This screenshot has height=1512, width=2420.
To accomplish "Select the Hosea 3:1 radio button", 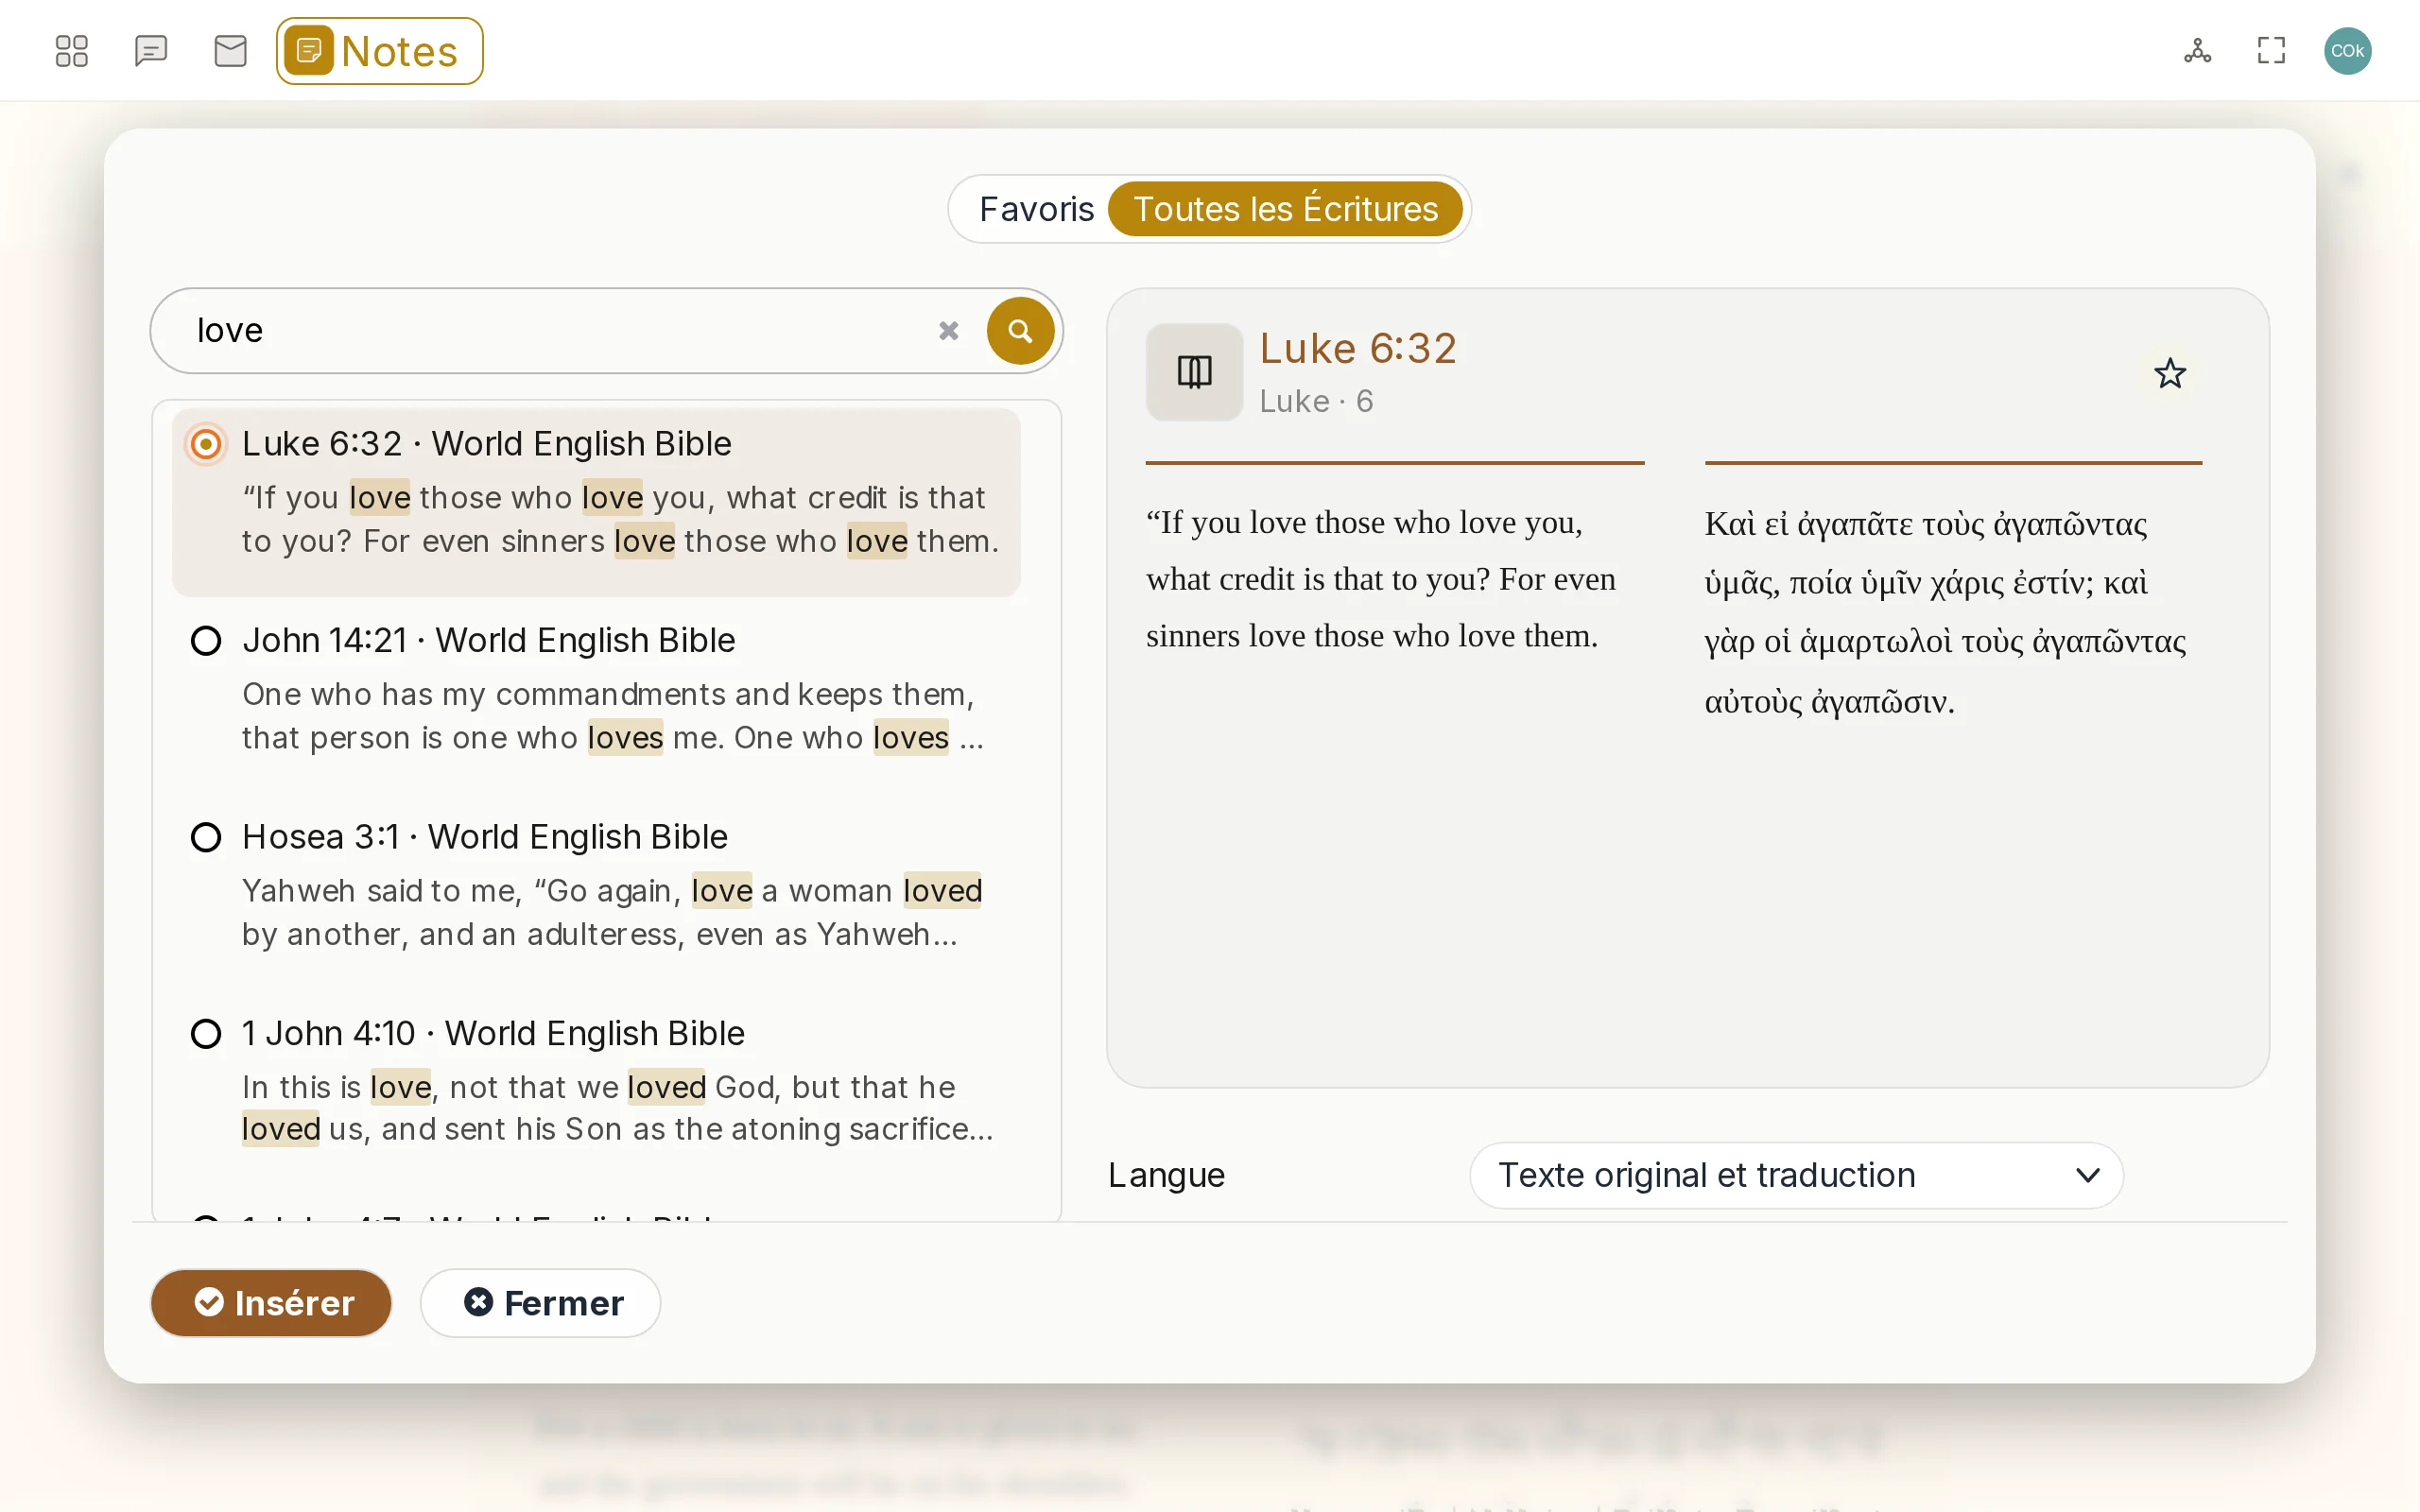I will (x=206, y=837).
